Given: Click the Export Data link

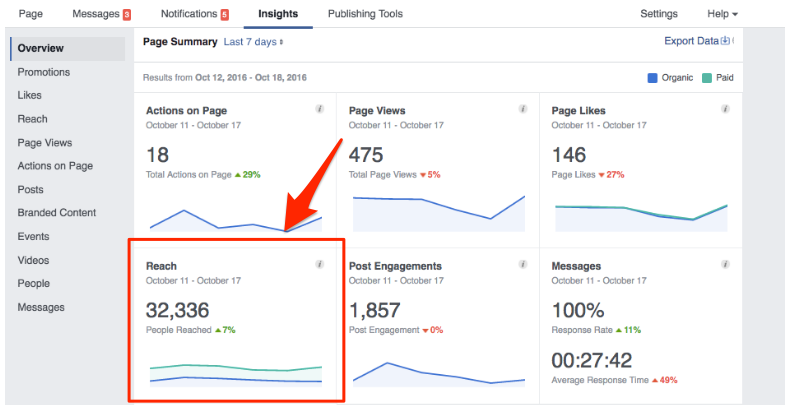Looking at the screenshot, I should 691,42.
